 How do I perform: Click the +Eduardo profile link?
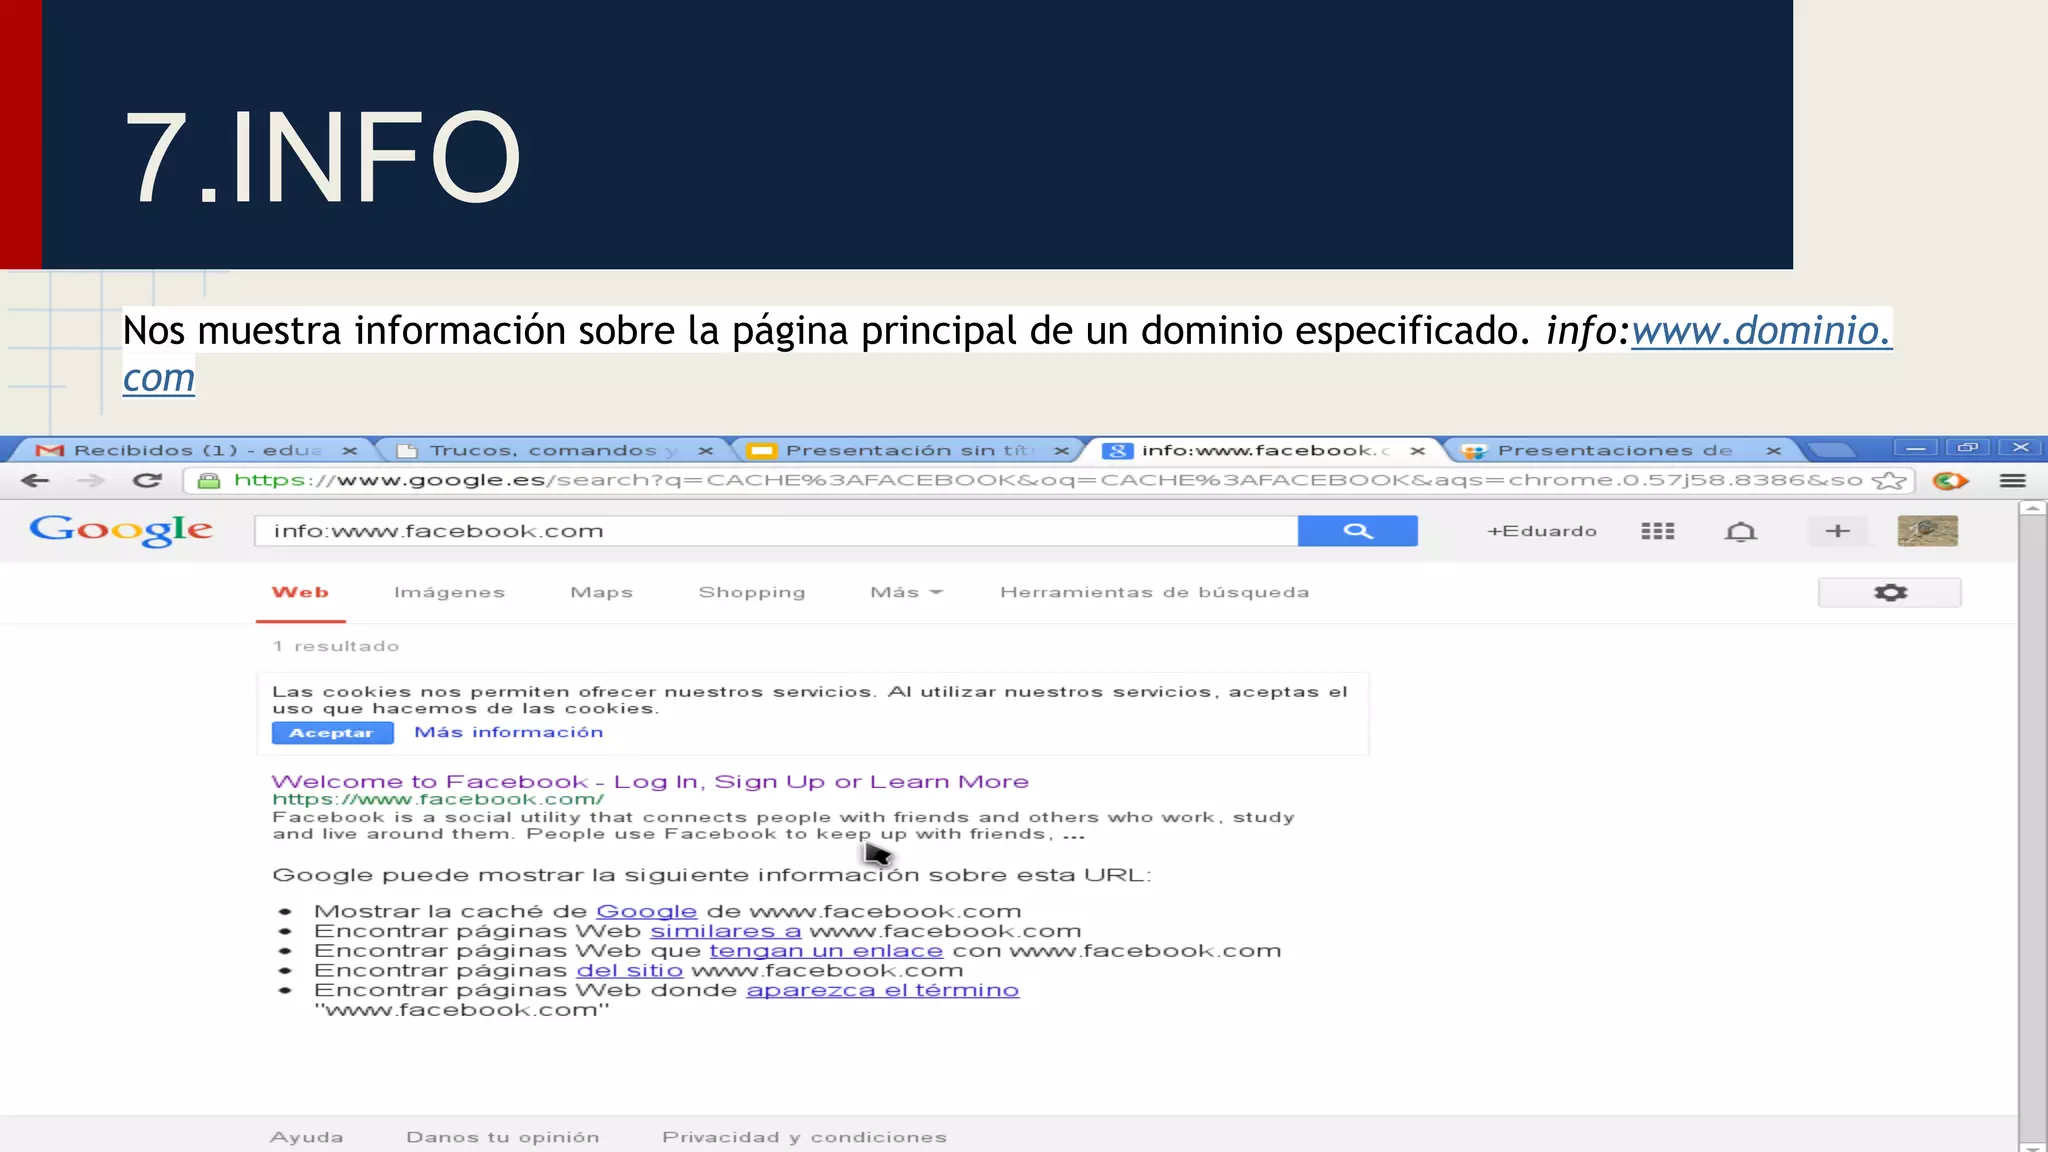pyautogui.click(x=1541, y=531)
